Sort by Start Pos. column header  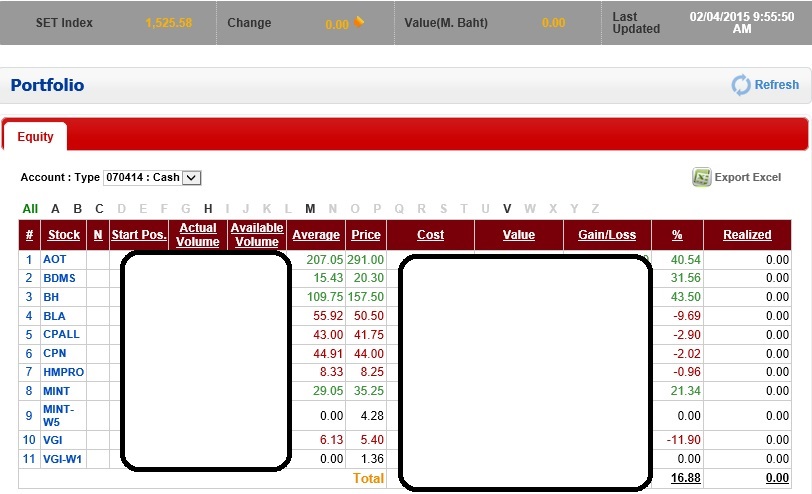pos(139,235)
